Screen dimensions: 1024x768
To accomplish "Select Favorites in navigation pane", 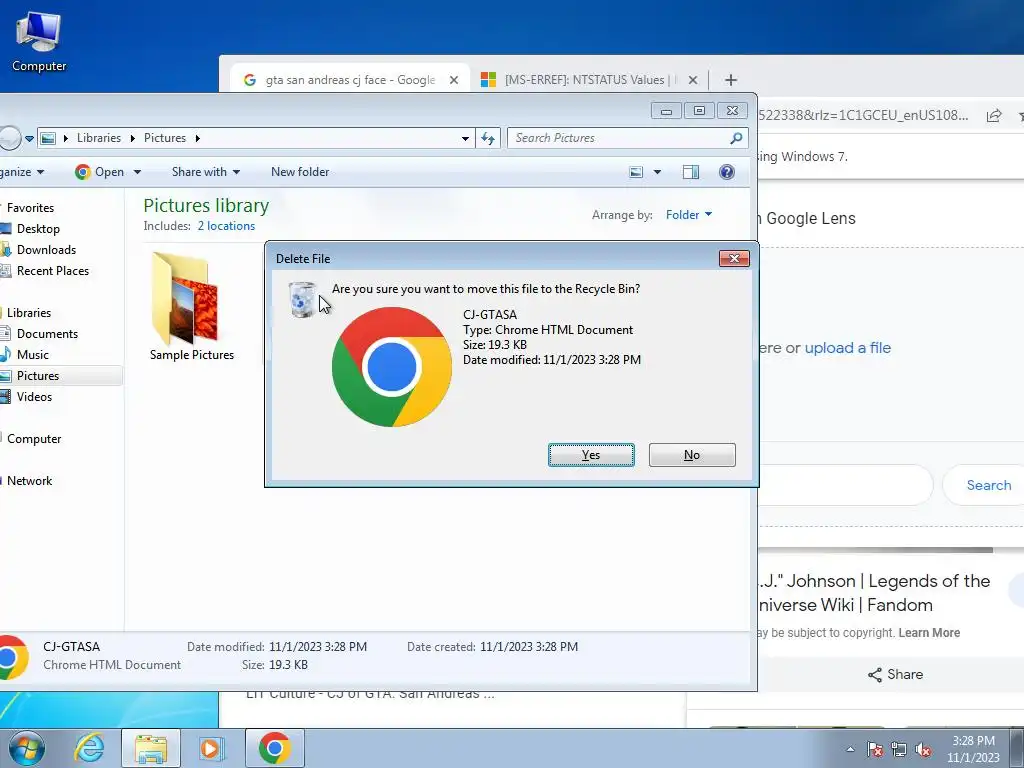I will click(30, 208).
